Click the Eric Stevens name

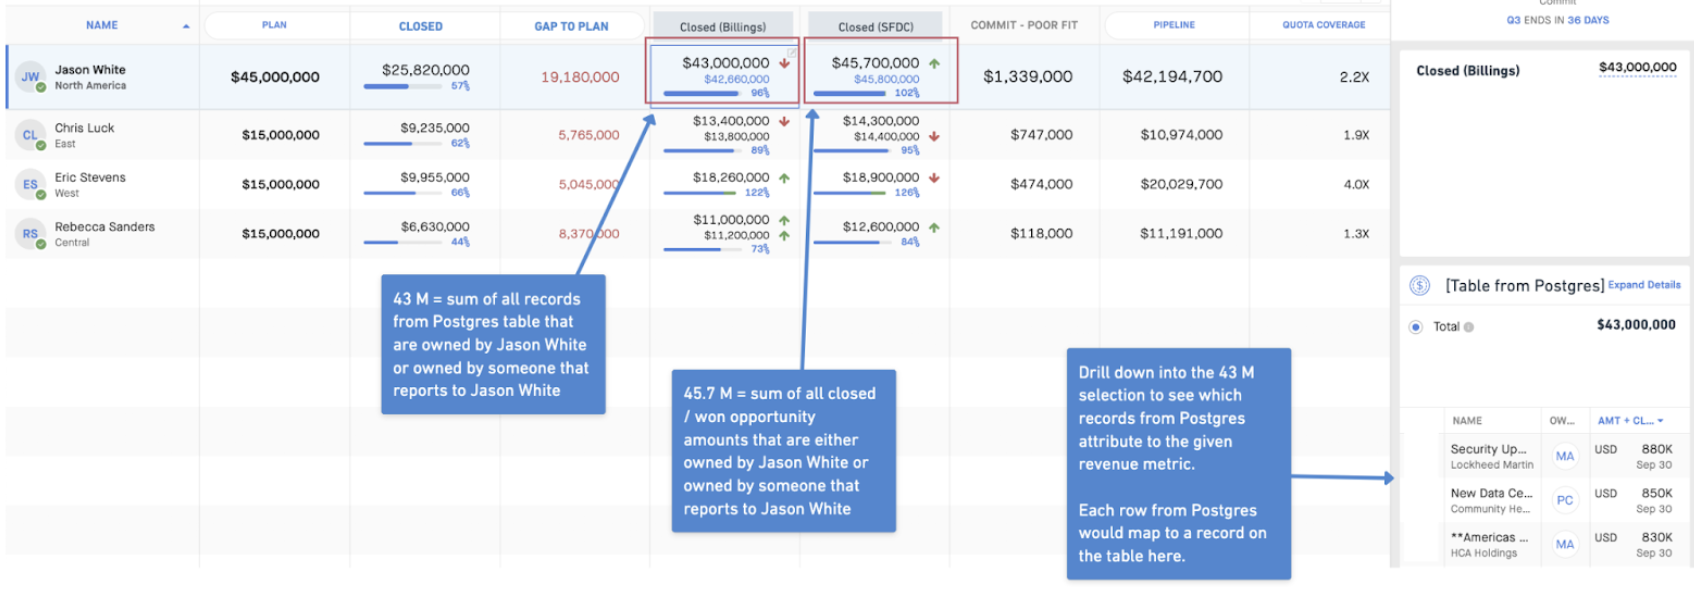coord(90,178)
